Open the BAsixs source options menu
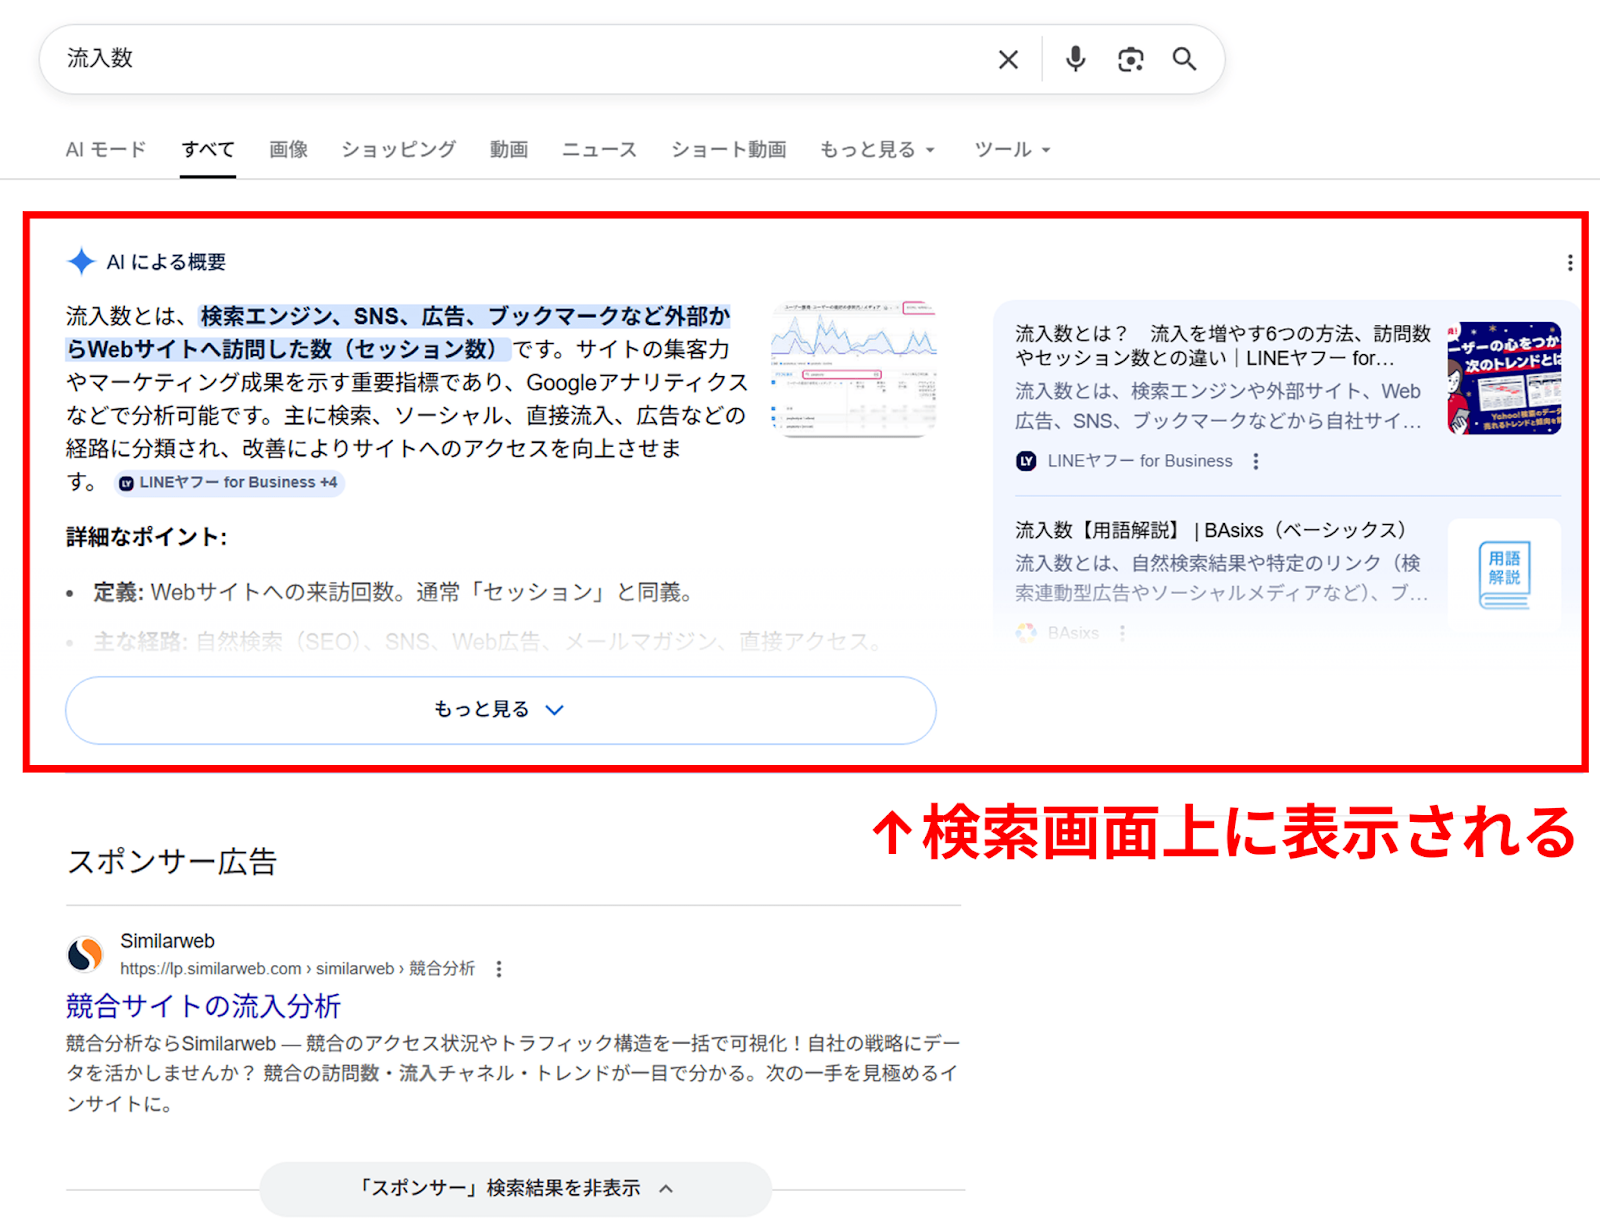1600x1219 pixels. [x=1122, y=633]
